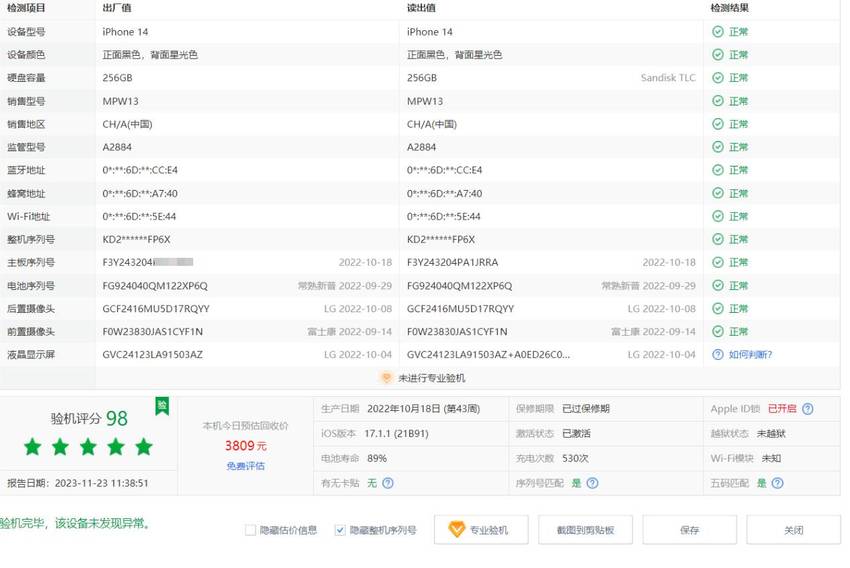Click the help icon beside 序列号匹配 是
Screen dimensions: 850x568
(593, 483)
